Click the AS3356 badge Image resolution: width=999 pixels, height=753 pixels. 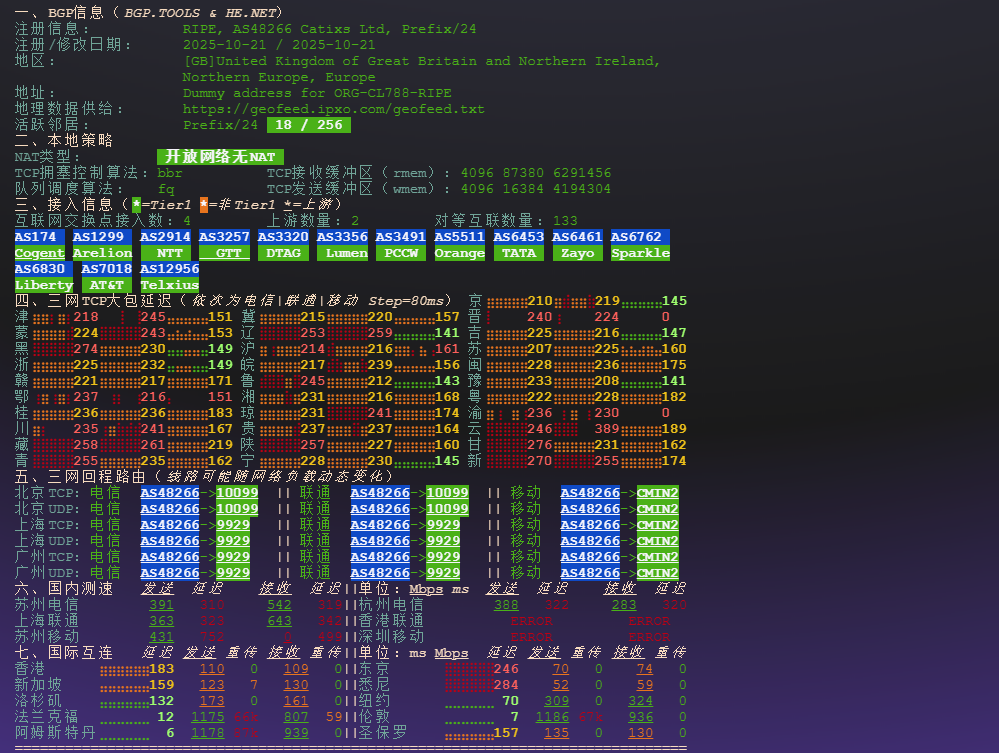coord(342,237)
